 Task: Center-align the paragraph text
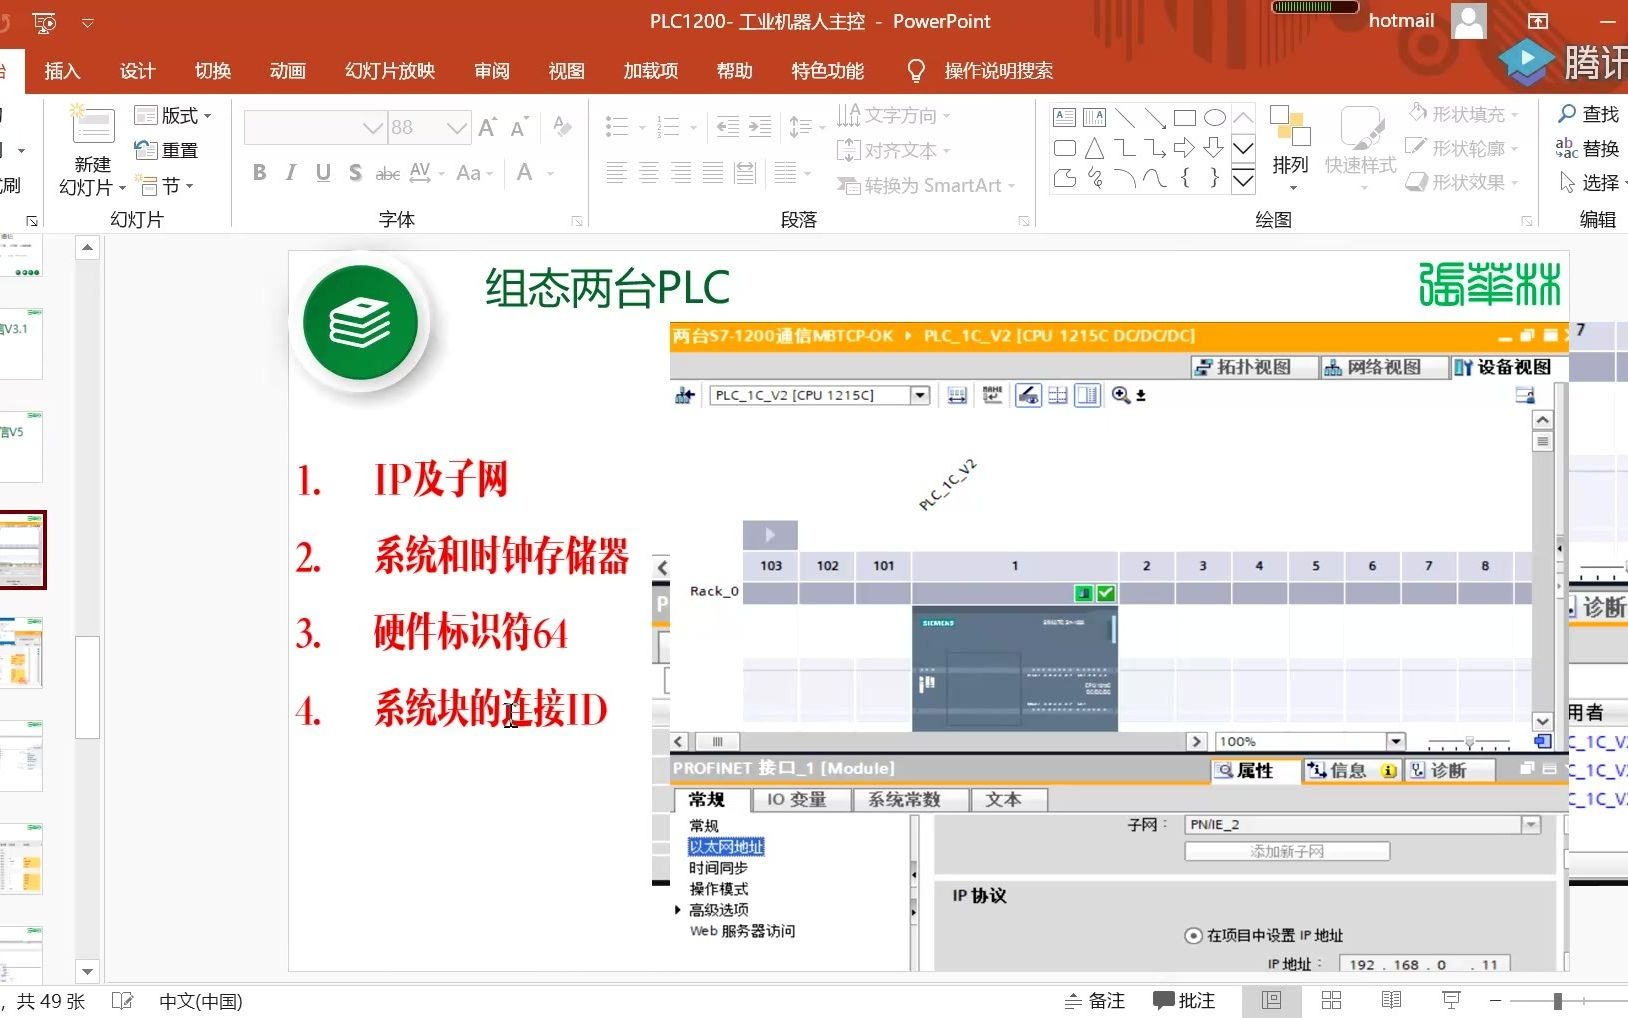649,173
